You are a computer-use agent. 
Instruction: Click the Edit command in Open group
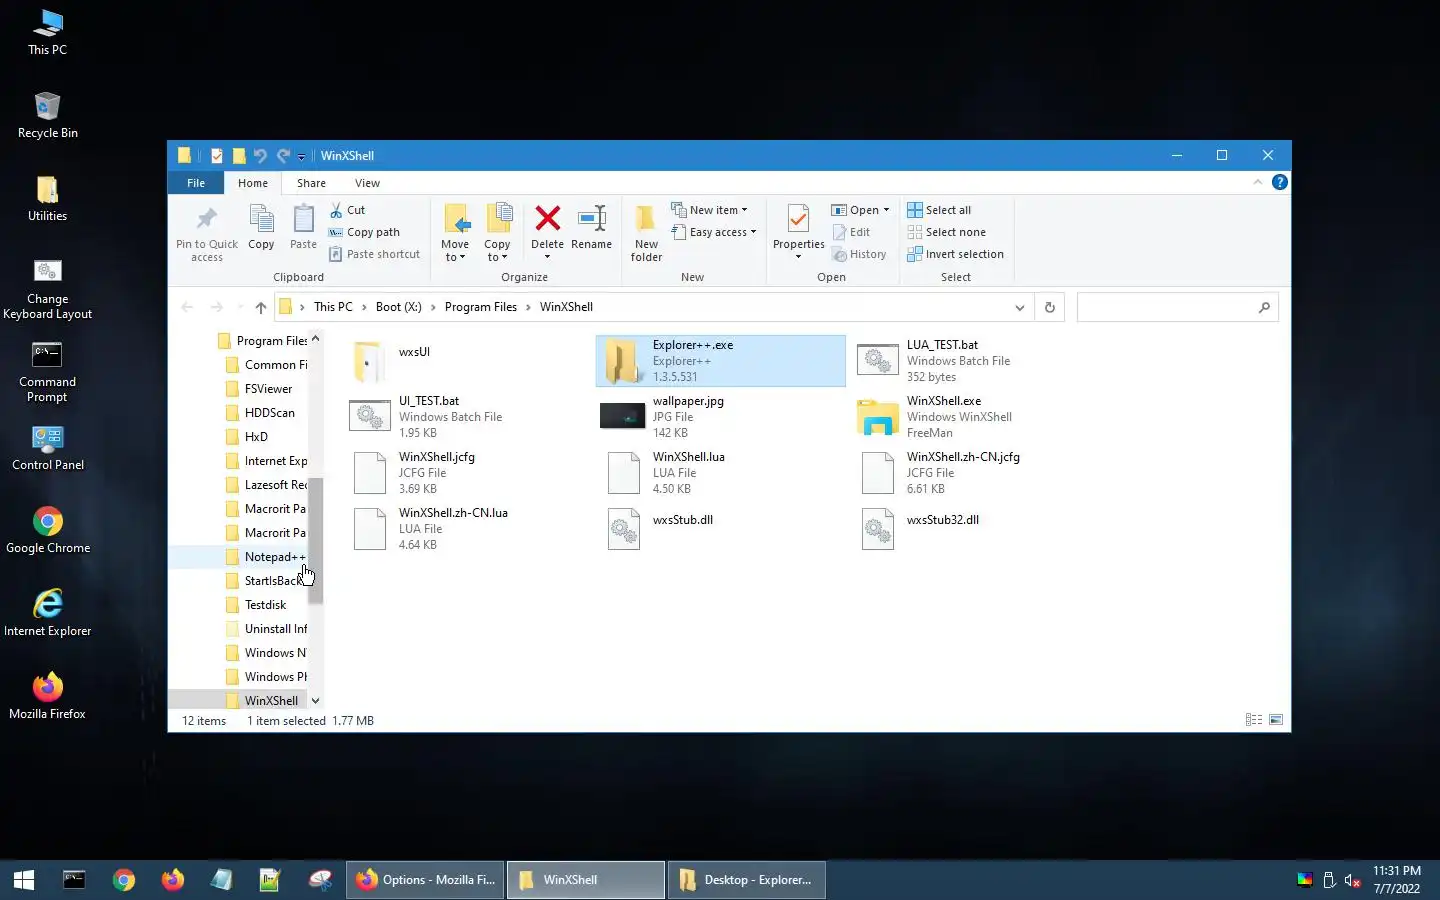click(x=851, y=232)
